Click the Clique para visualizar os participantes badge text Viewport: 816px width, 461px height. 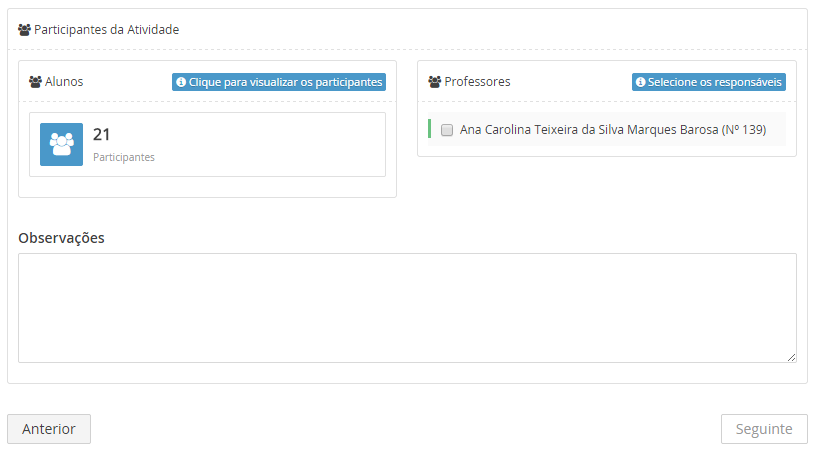(285, 82)
